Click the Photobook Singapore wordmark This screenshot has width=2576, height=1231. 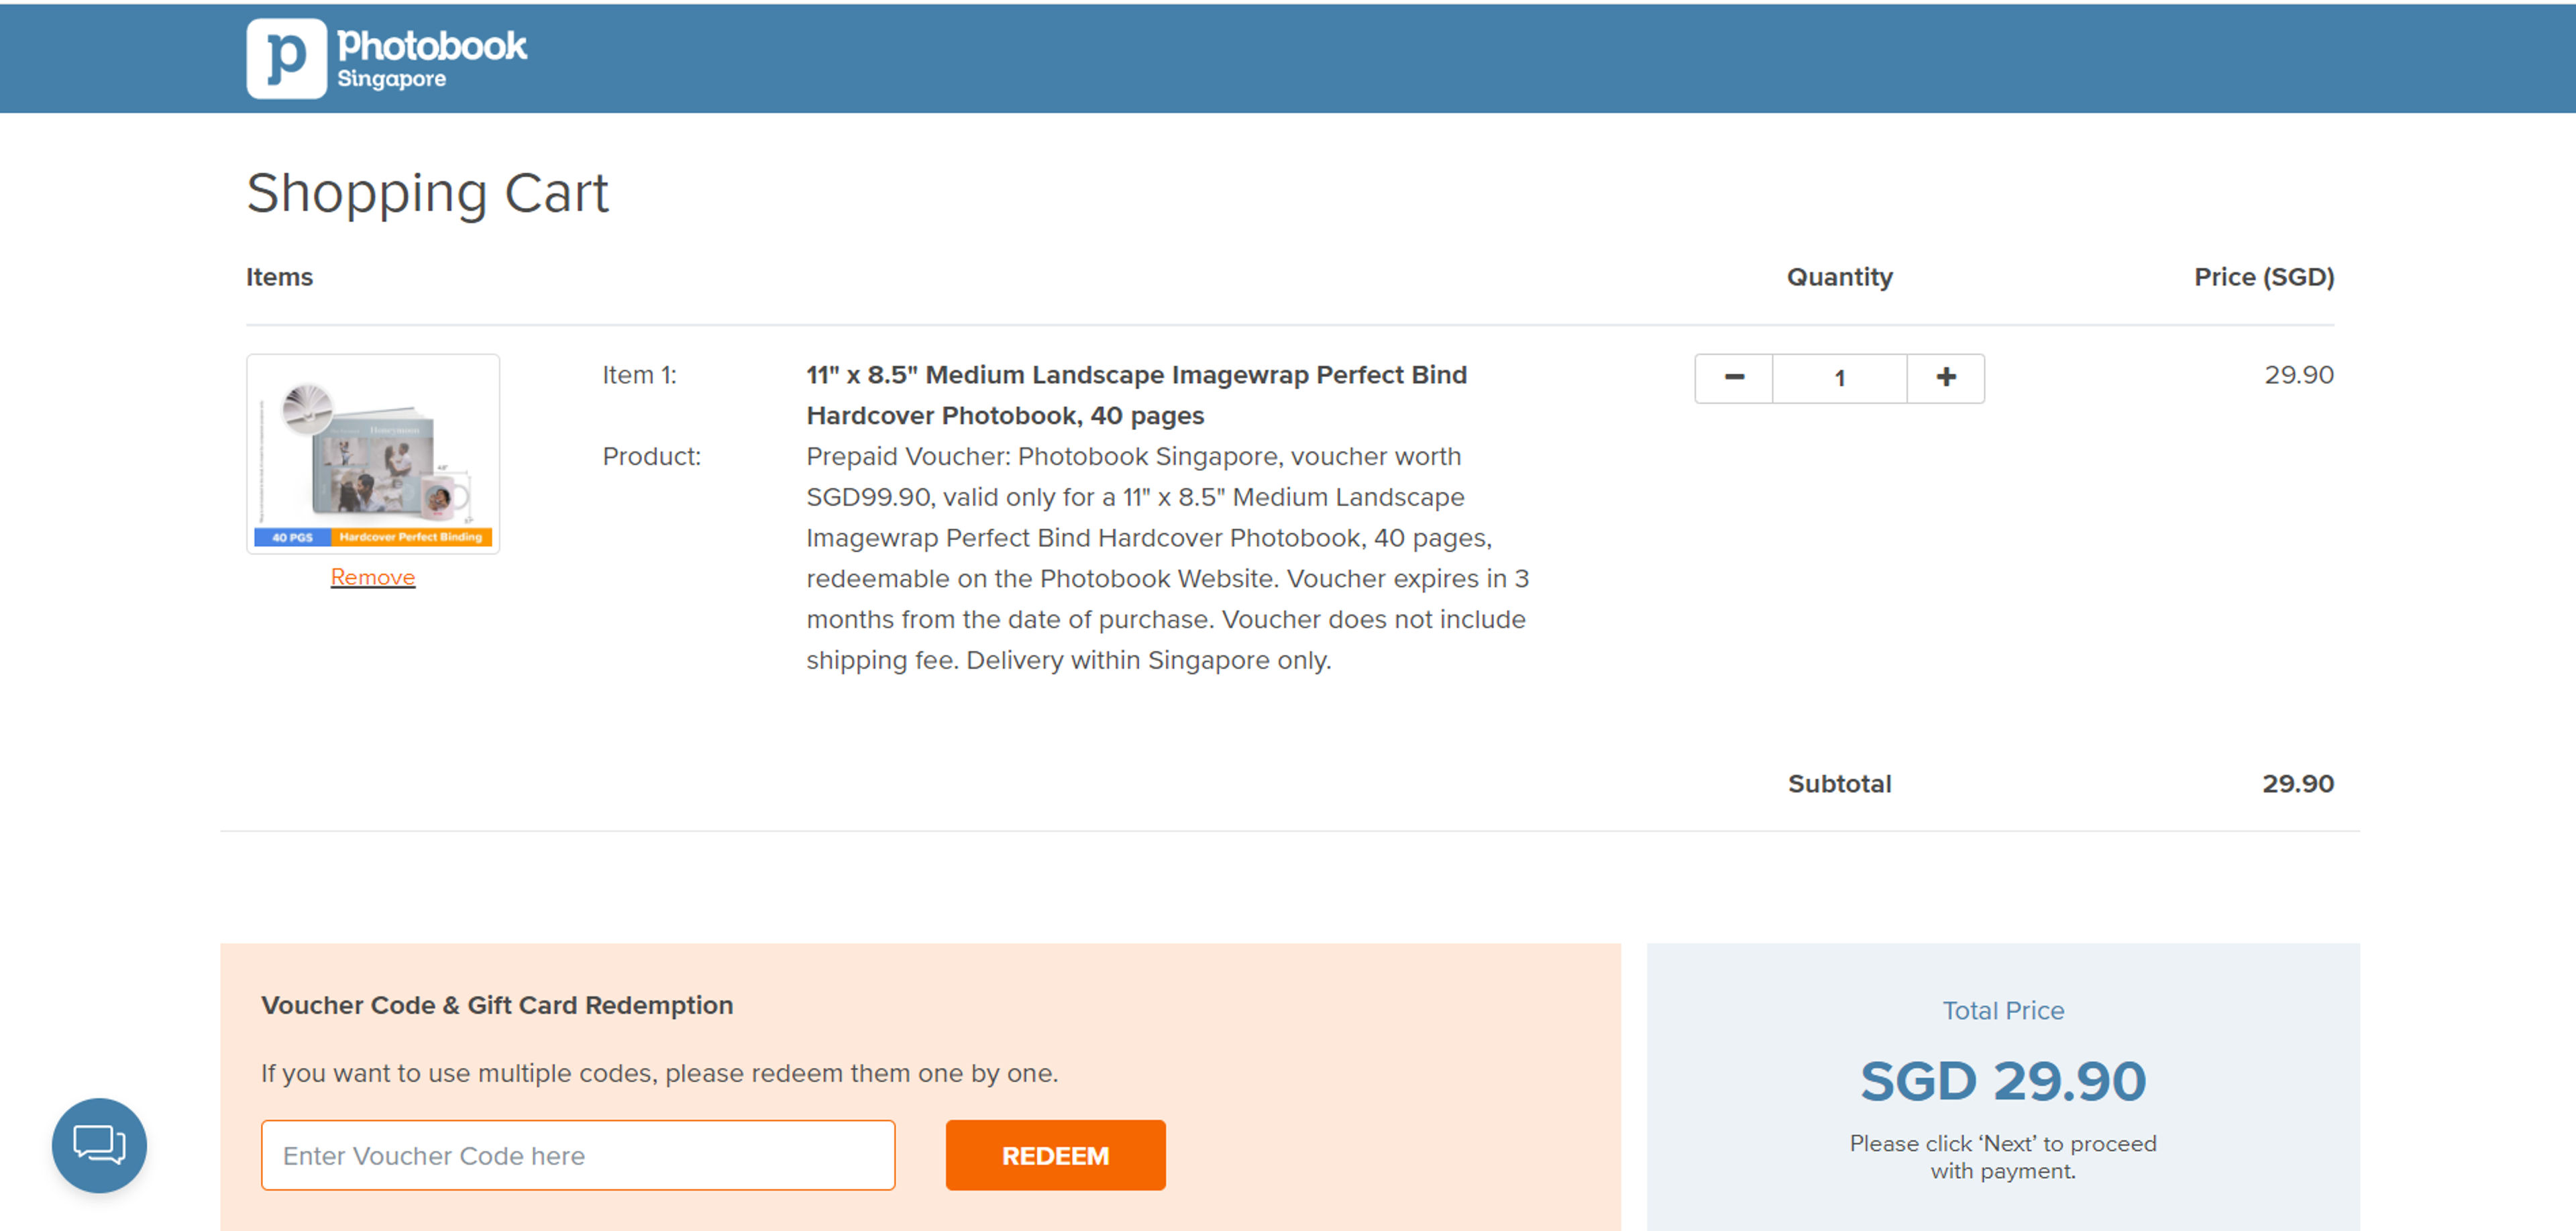click(x=431, y=58)
